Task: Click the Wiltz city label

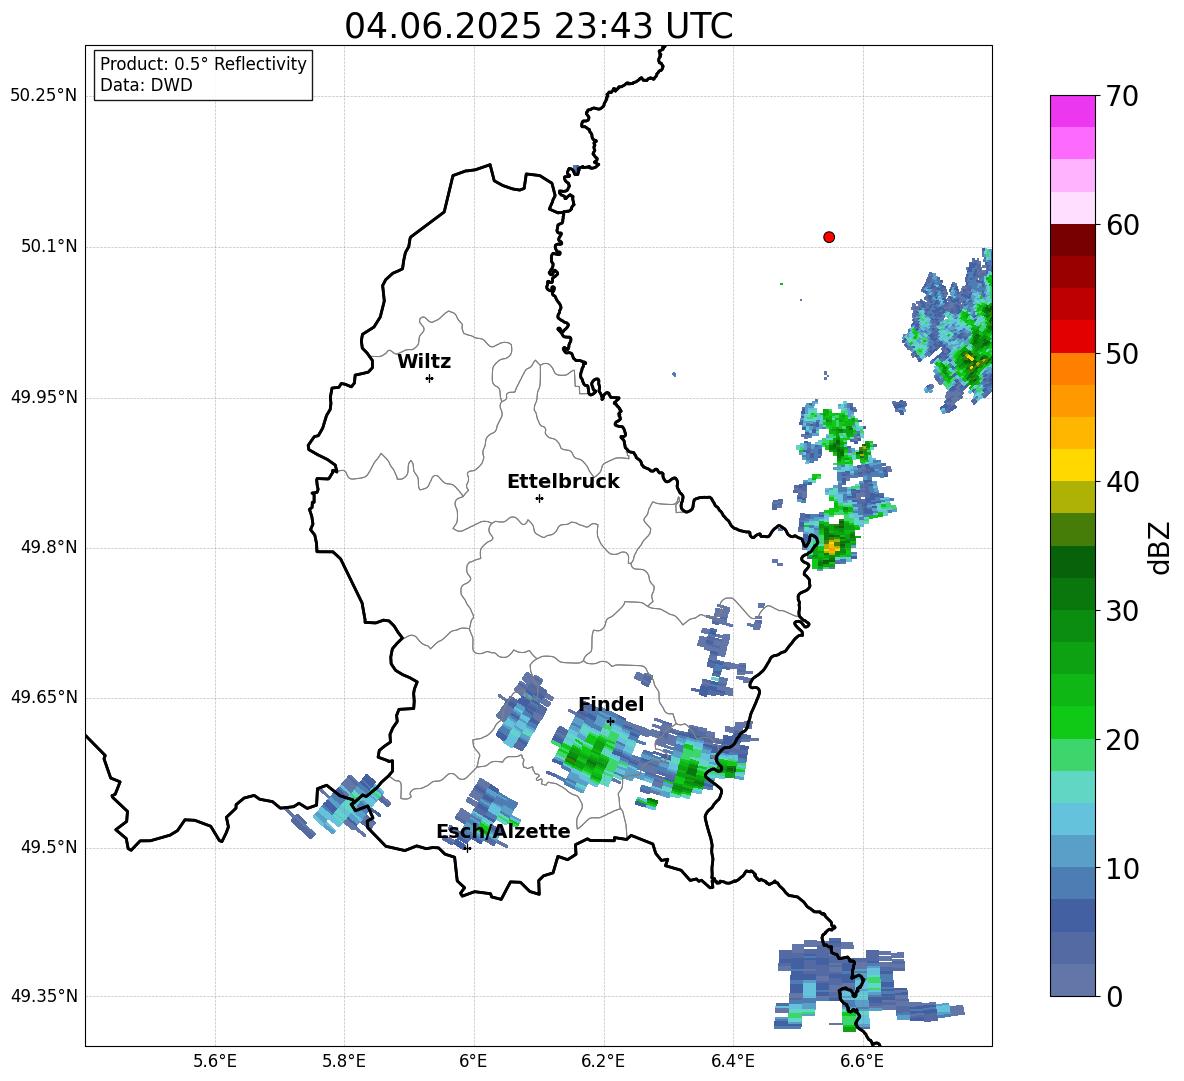Action: (424, 362)
